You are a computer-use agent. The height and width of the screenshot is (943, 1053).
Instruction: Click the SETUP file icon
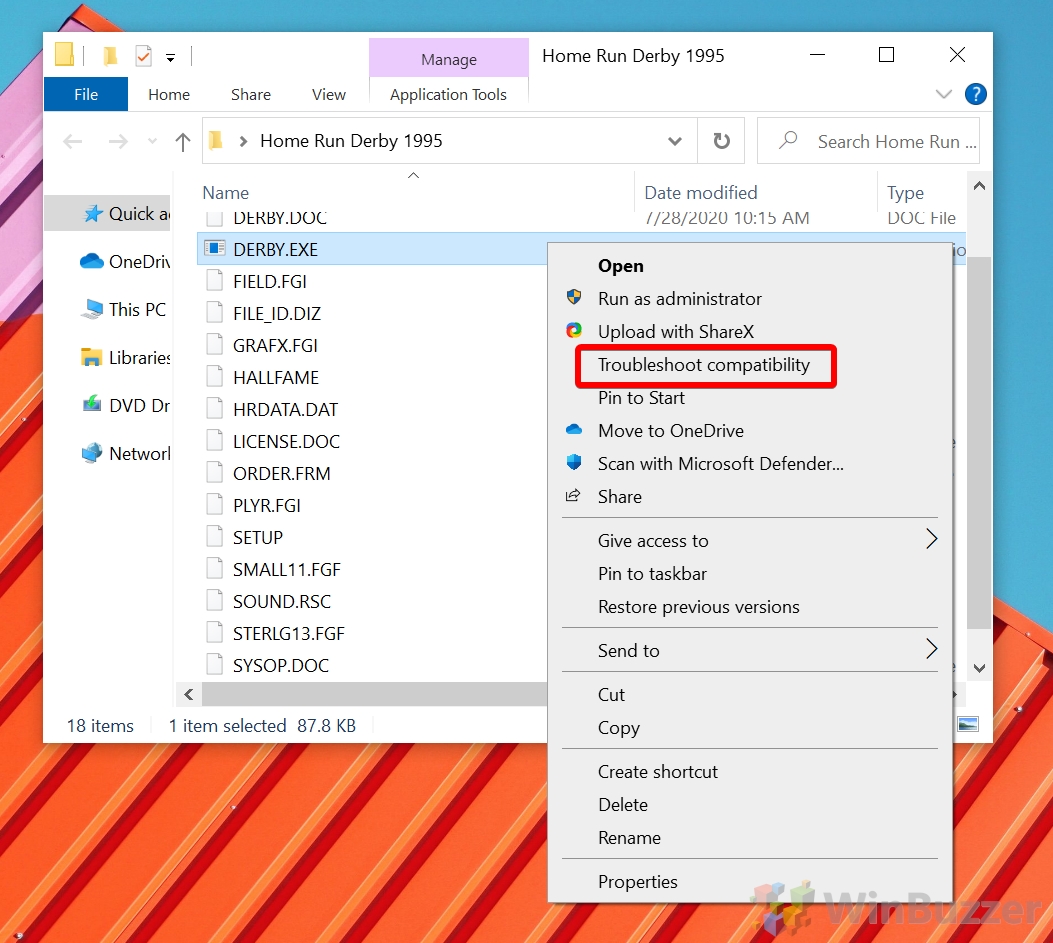pyautogui.click(x=214, y=537)
